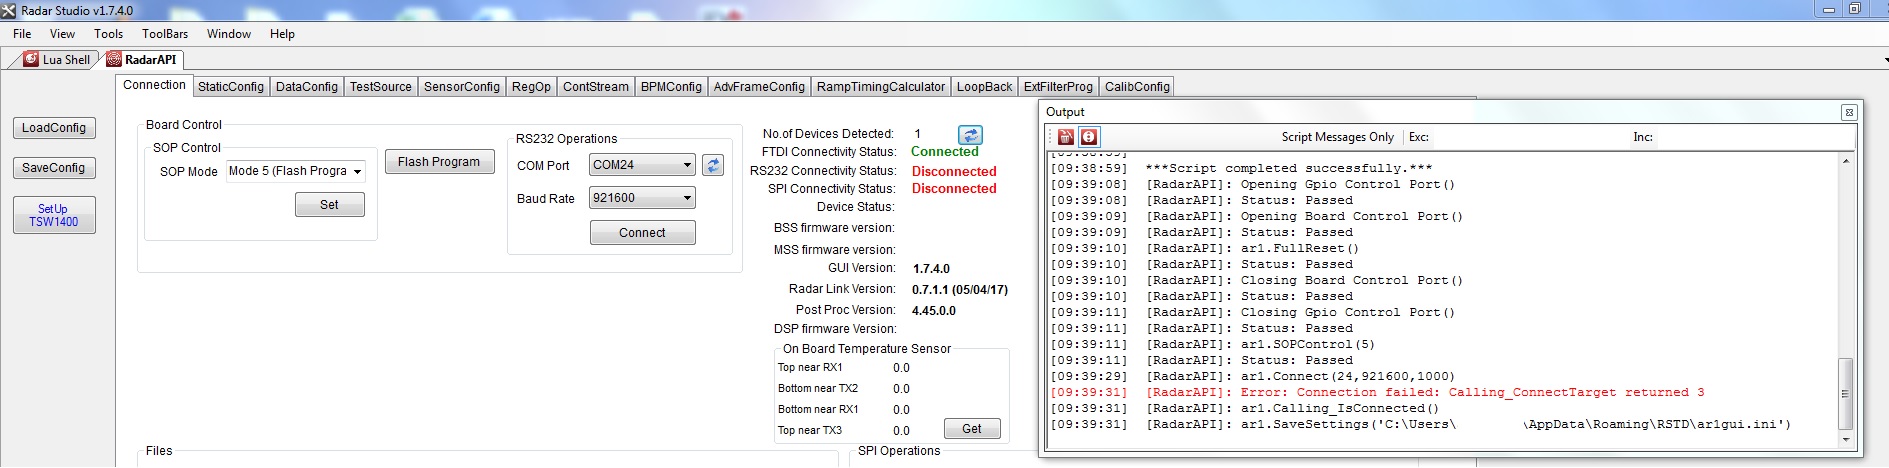
Task: Open the TestSource tab
Action: (381, 87)
